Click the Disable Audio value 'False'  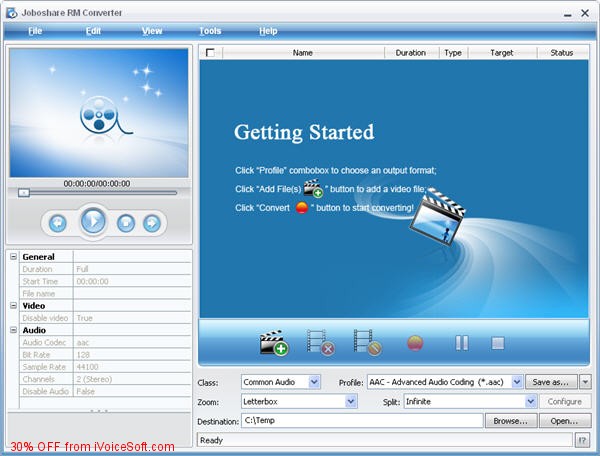[x=132, y=391]
